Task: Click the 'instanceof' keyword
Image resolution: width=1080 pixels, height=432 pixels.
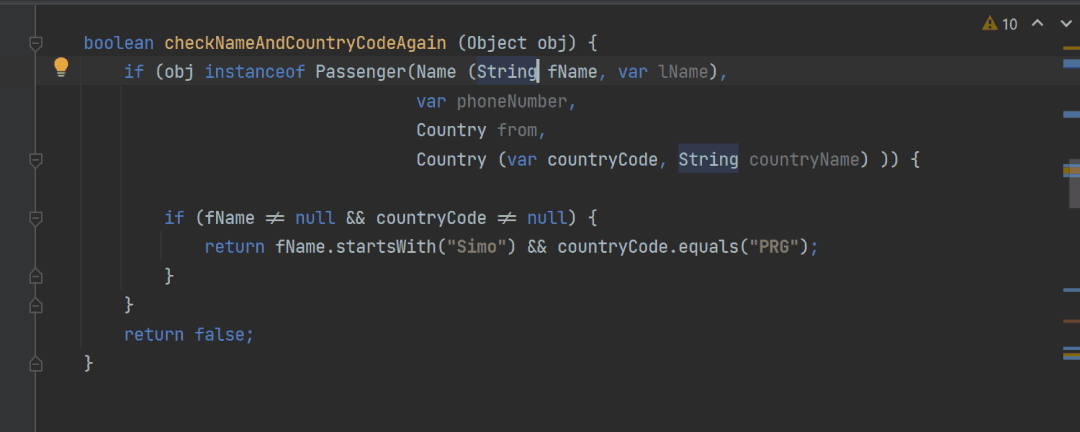Action: (x=255, y=72)
